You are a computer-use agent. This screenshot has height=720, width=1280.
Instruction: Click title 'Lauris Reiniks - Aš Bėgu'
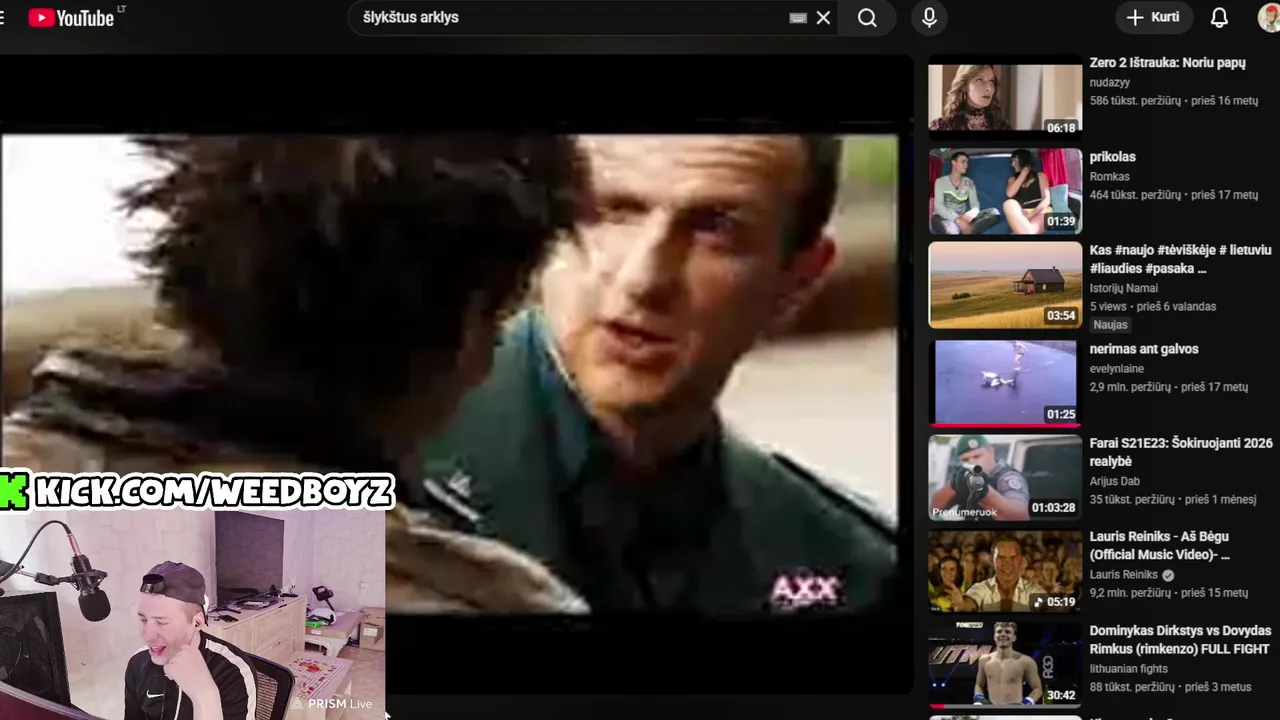click(x=1159, y=546)
